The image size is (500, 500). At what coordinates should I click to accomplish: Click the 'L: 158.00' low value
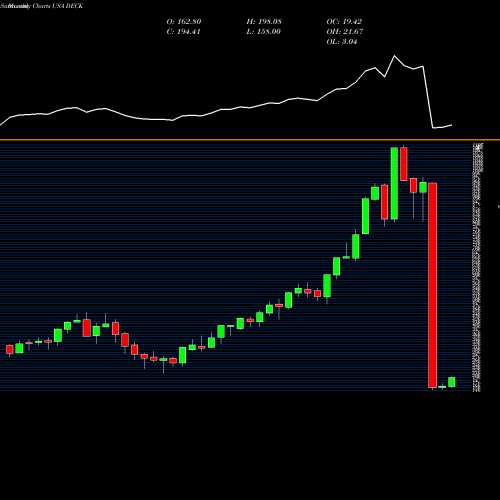pyautogui.click(x=263, y=32)
